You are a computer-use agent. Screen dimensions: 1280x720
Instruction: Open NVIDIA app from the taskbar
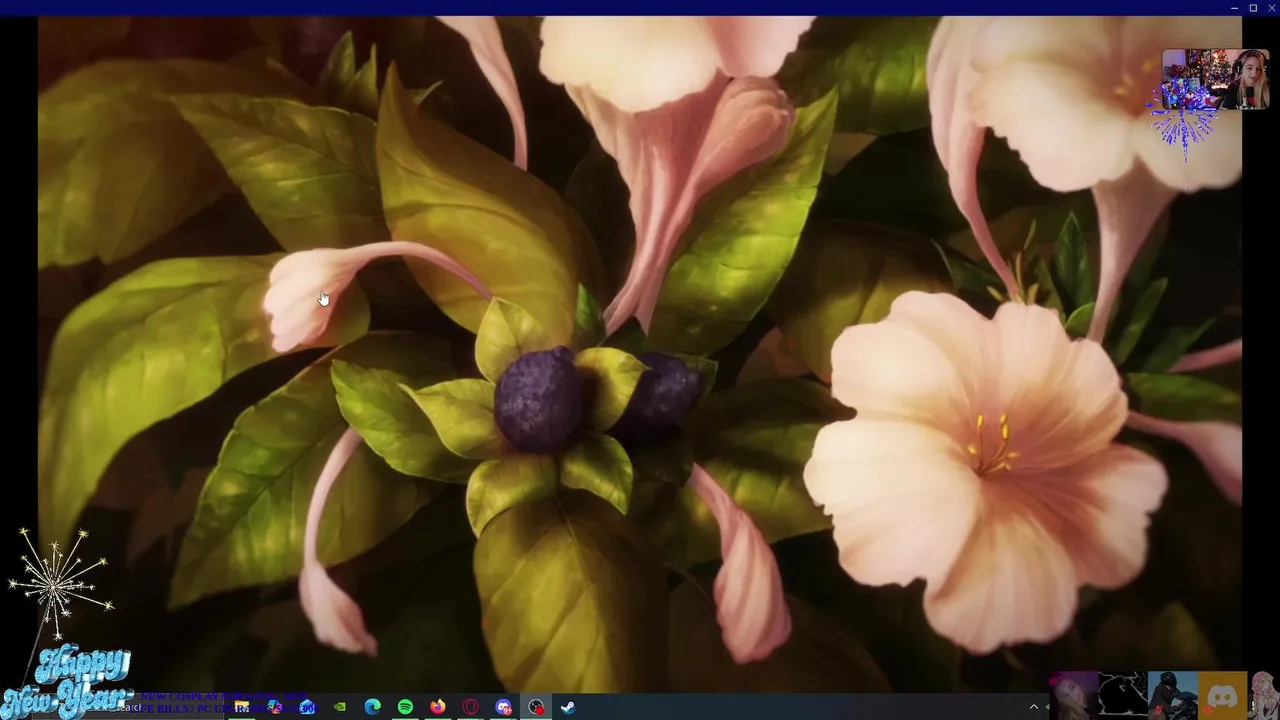[340, 707]
